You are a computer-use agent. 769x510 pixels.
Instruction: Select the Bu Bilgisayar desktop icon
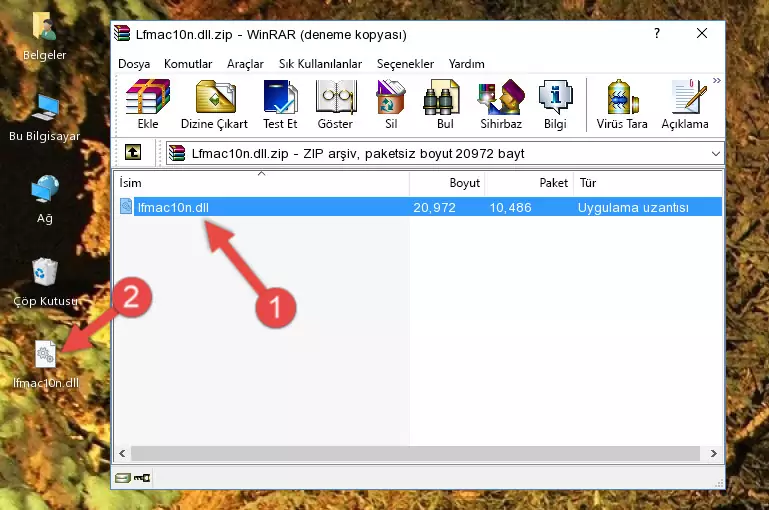click(x=44, y=118)
